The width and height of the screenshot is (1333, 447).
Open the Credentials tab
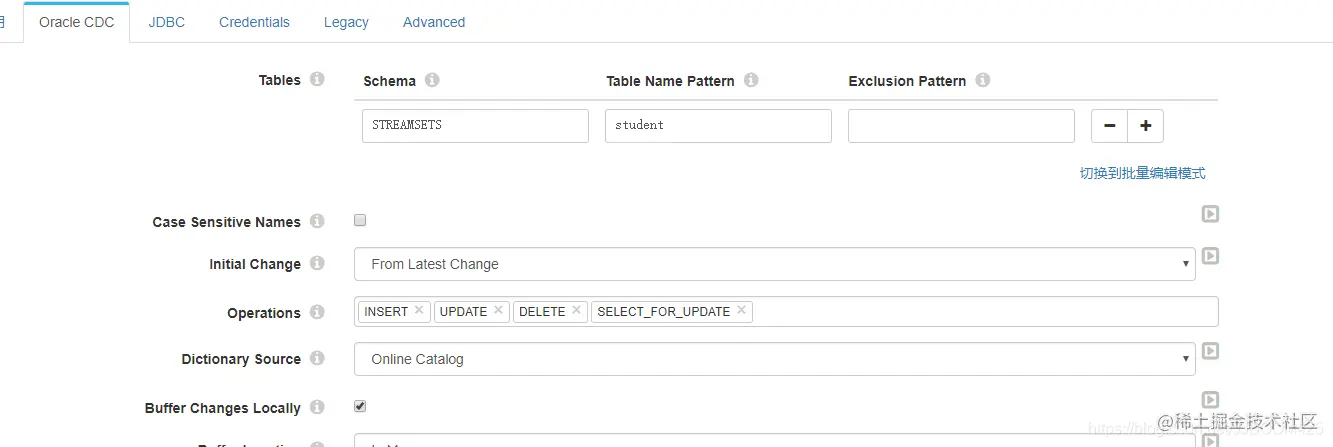tap(254, 22)
